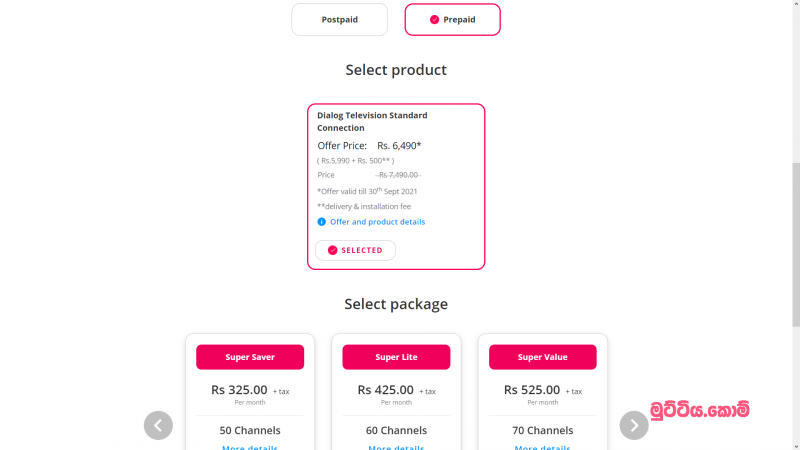Click the Dialog Television Standard Connection card title
800x450 pixels.
[x=372, y=121]
